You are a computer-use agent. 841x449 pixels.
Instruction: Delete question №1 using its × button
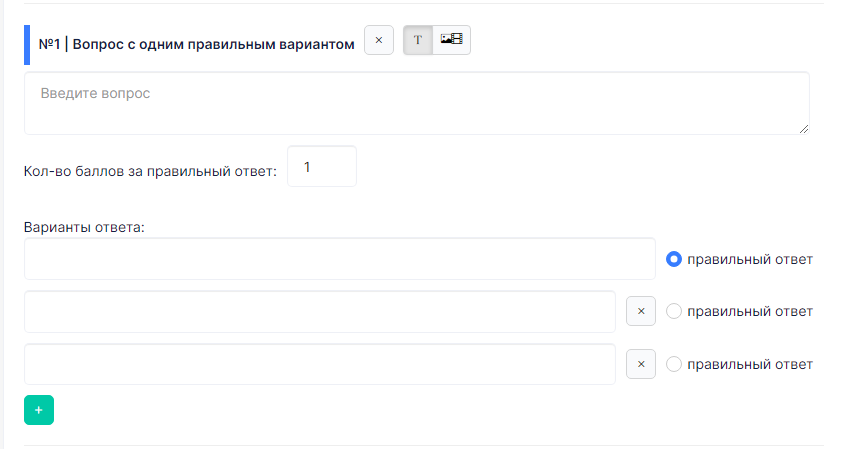click(x=379, y=40)
